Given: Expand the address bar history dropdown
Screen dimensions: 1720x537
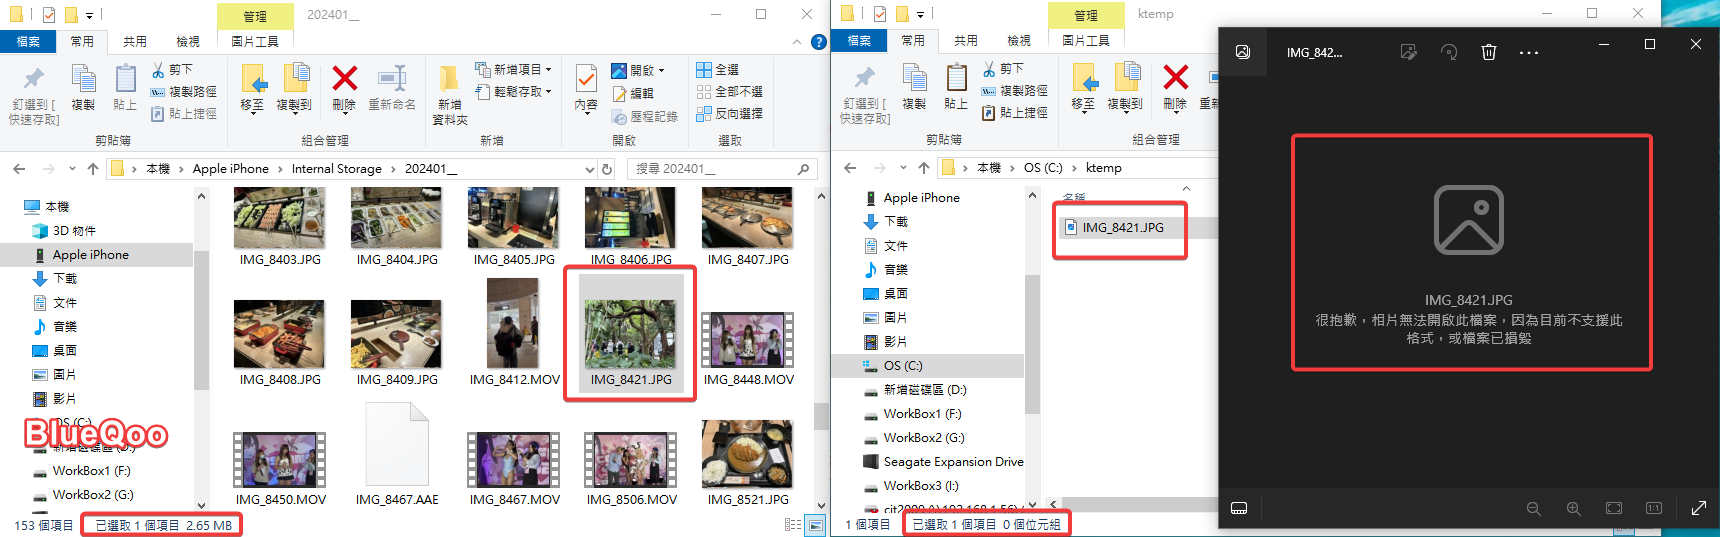Looking at the screenshot, I should 589,169.
